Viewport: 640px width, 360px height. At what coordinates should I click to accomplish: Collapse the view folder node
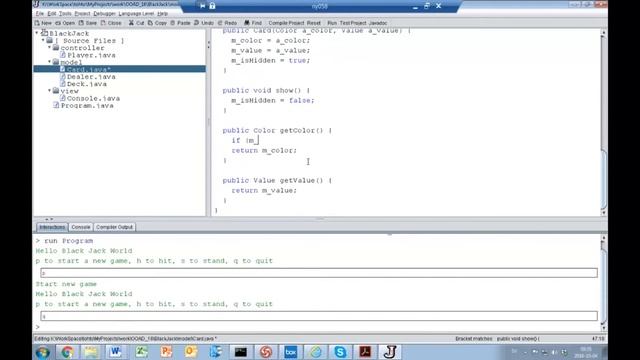click(50, 91)
